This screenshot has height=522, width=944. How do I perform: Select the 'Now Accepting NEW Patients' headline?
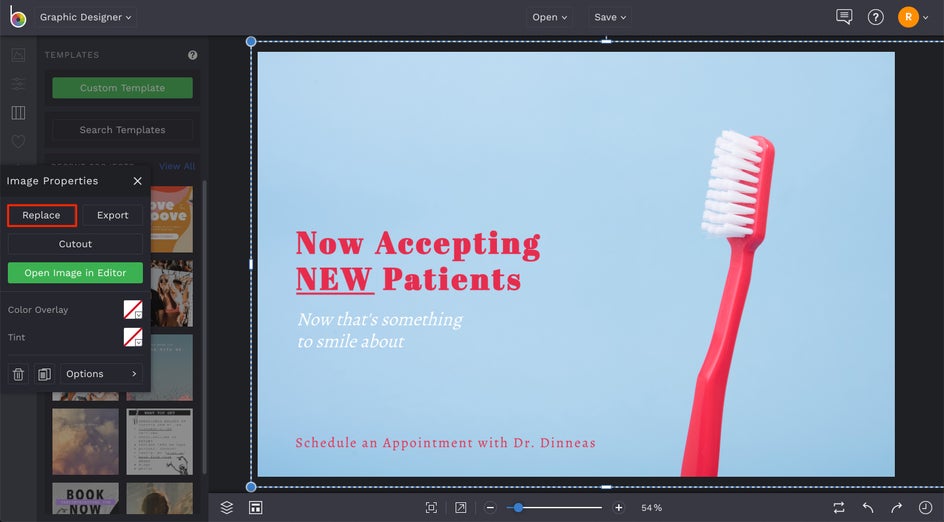pyautogui.click(x=418, y=261)
